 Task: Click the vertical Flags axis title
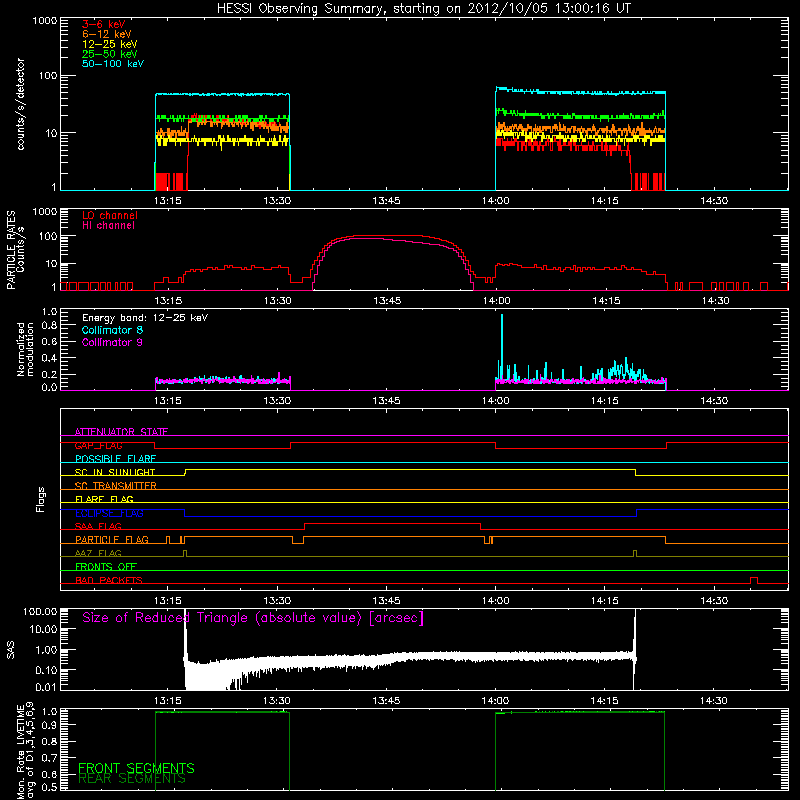click(x=41, y=499)
